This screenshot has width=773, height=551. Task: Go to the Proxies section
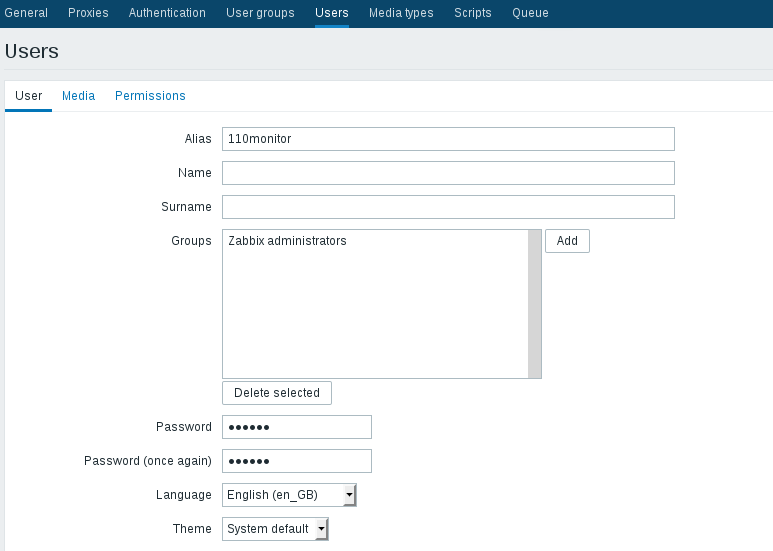pos(88,13)
